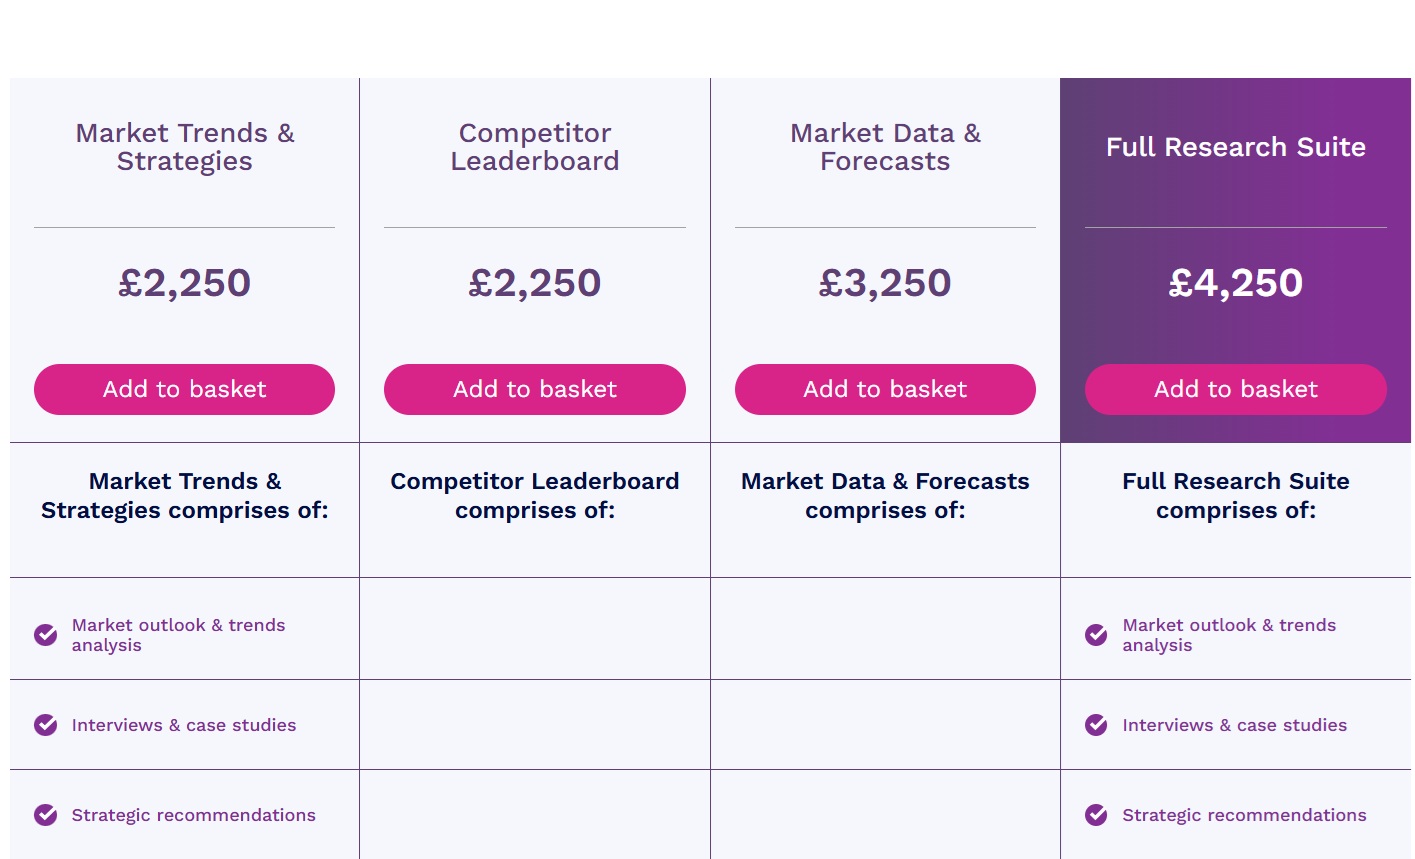The width and height of the screenshot is (1415, 859).
Task: Select the Competitor Leaderboard plan title
Action: coord(534,147)
